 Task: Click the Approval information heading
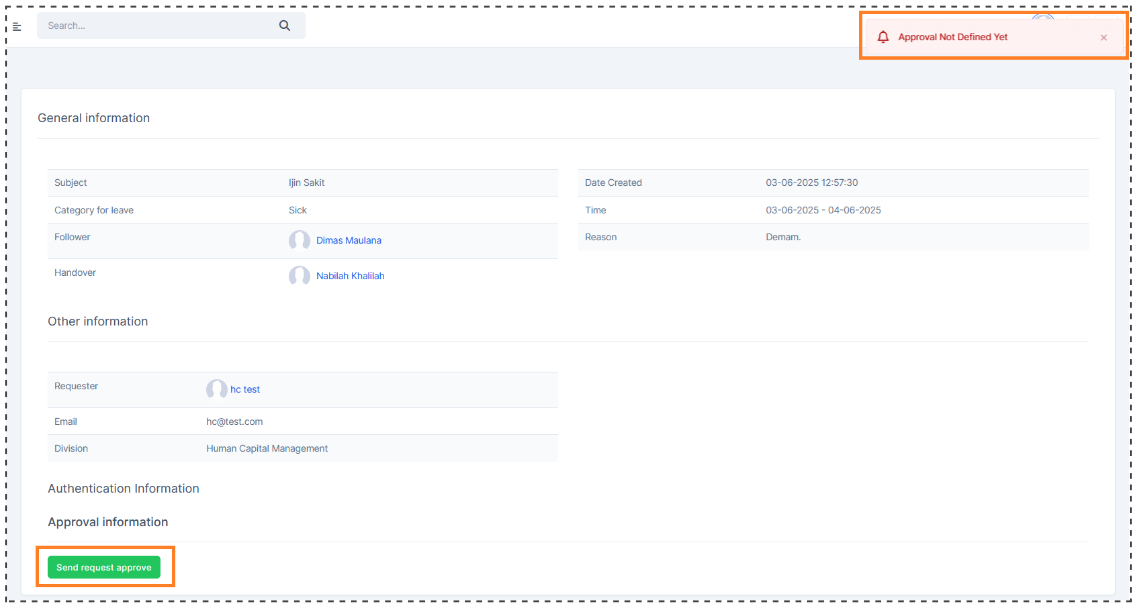coord(108,522)
